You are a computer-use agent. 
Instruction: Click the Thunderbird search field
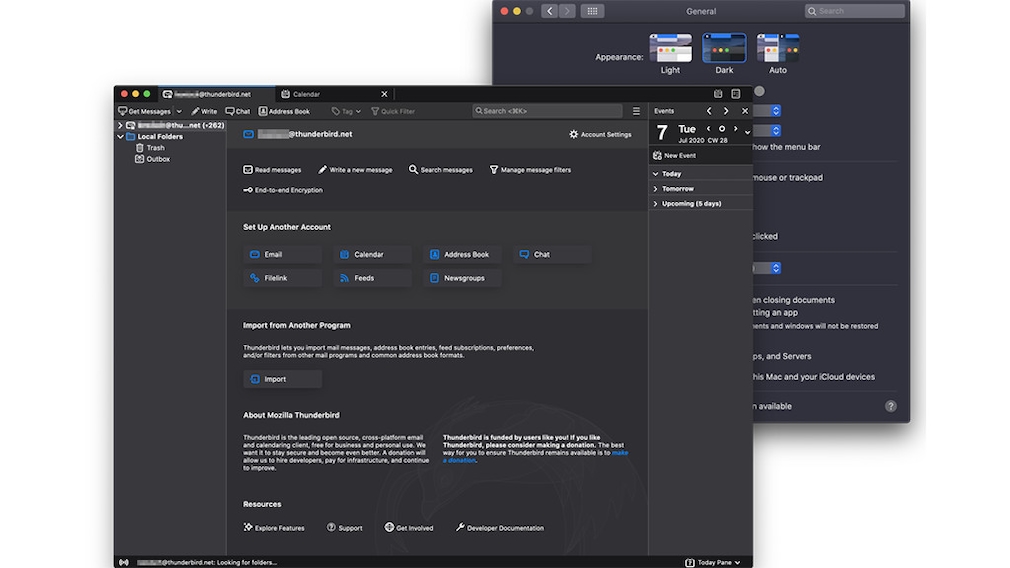(548, 111)
